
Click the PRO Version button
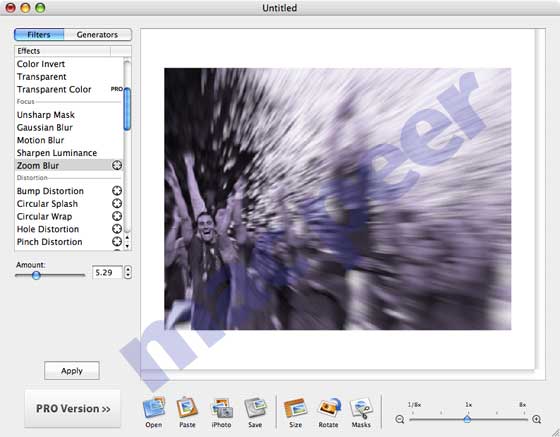pos(73,408)
